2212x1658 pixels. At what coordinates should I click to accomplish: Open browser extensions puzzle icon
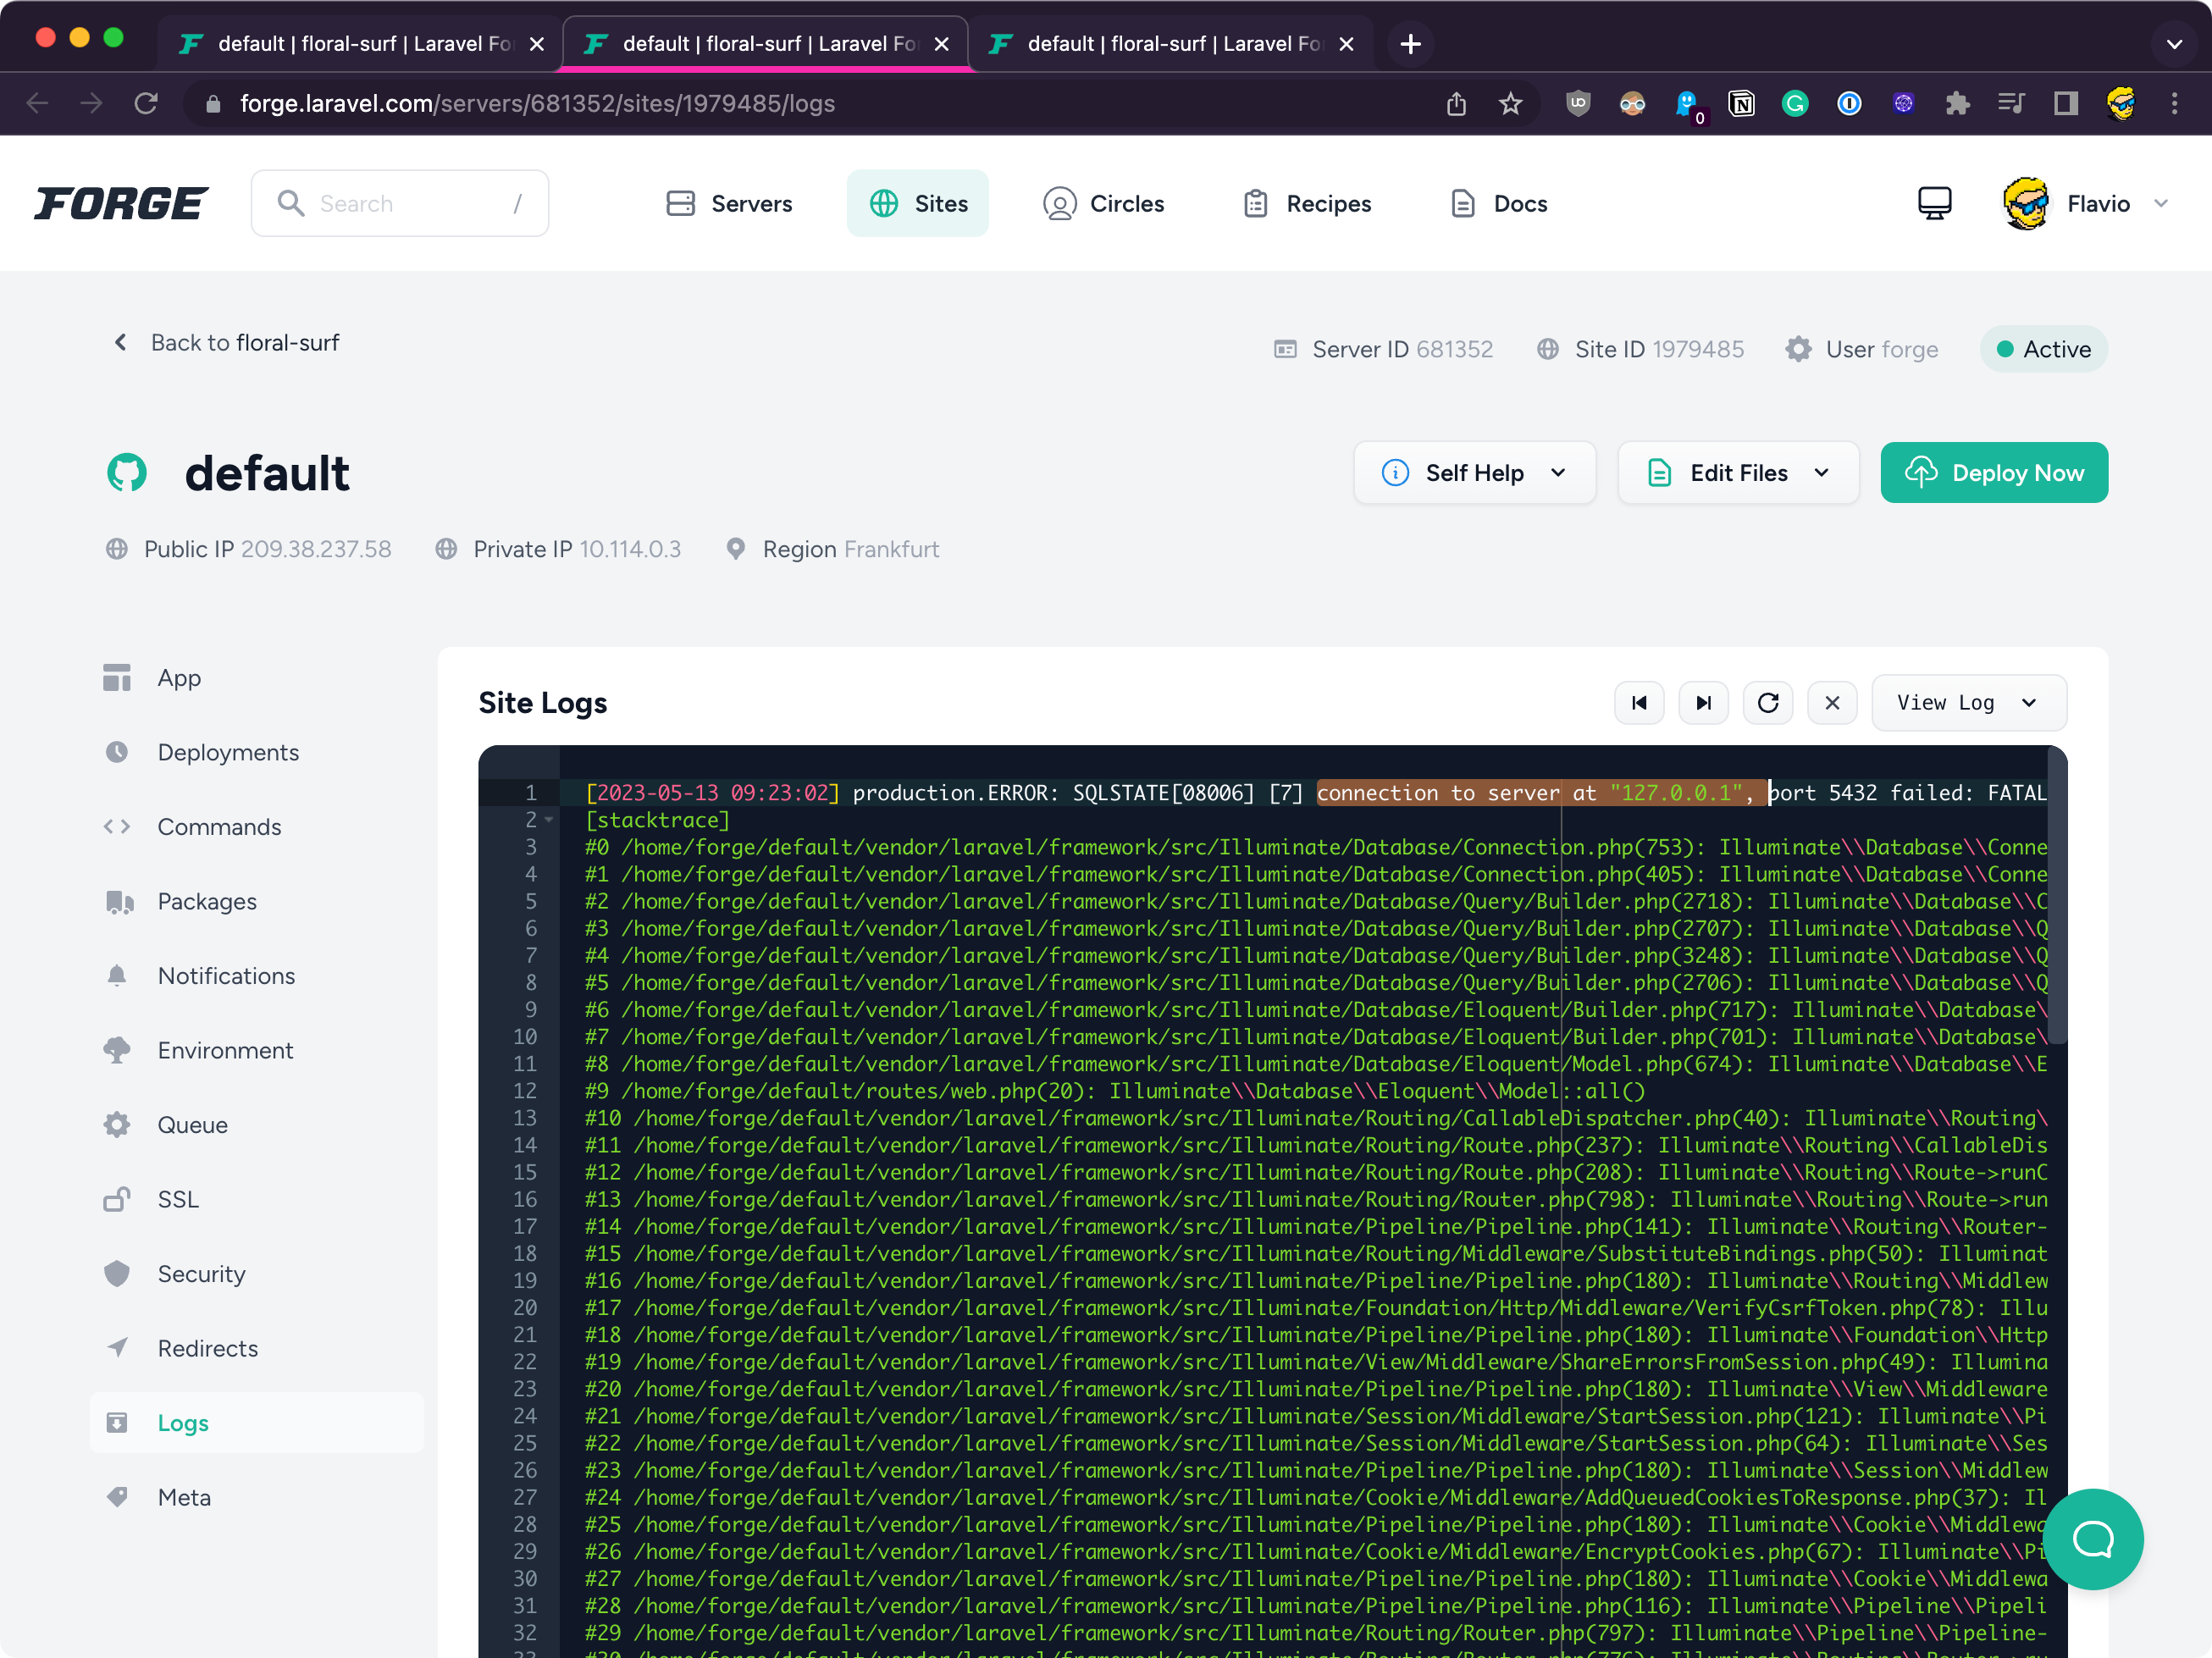tap(1957, 103)
